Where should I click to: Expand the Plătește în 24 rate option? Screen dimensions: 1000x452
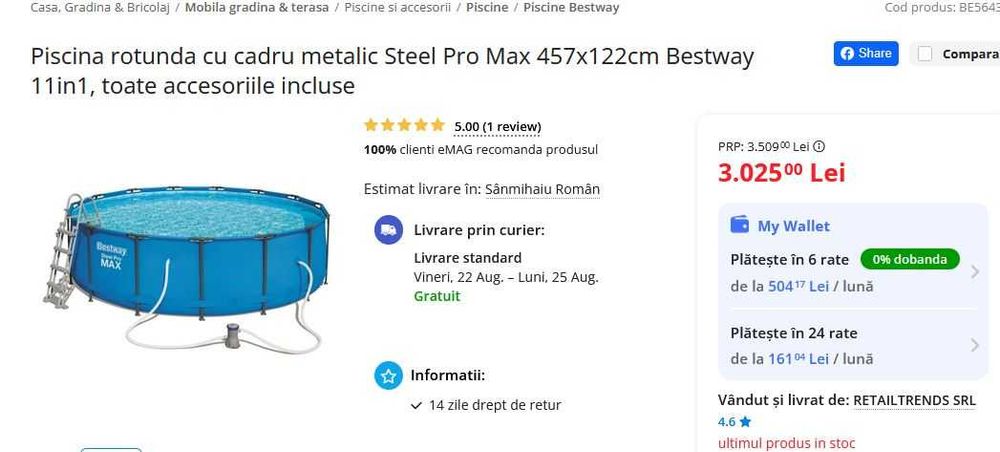tap(975, 345)
